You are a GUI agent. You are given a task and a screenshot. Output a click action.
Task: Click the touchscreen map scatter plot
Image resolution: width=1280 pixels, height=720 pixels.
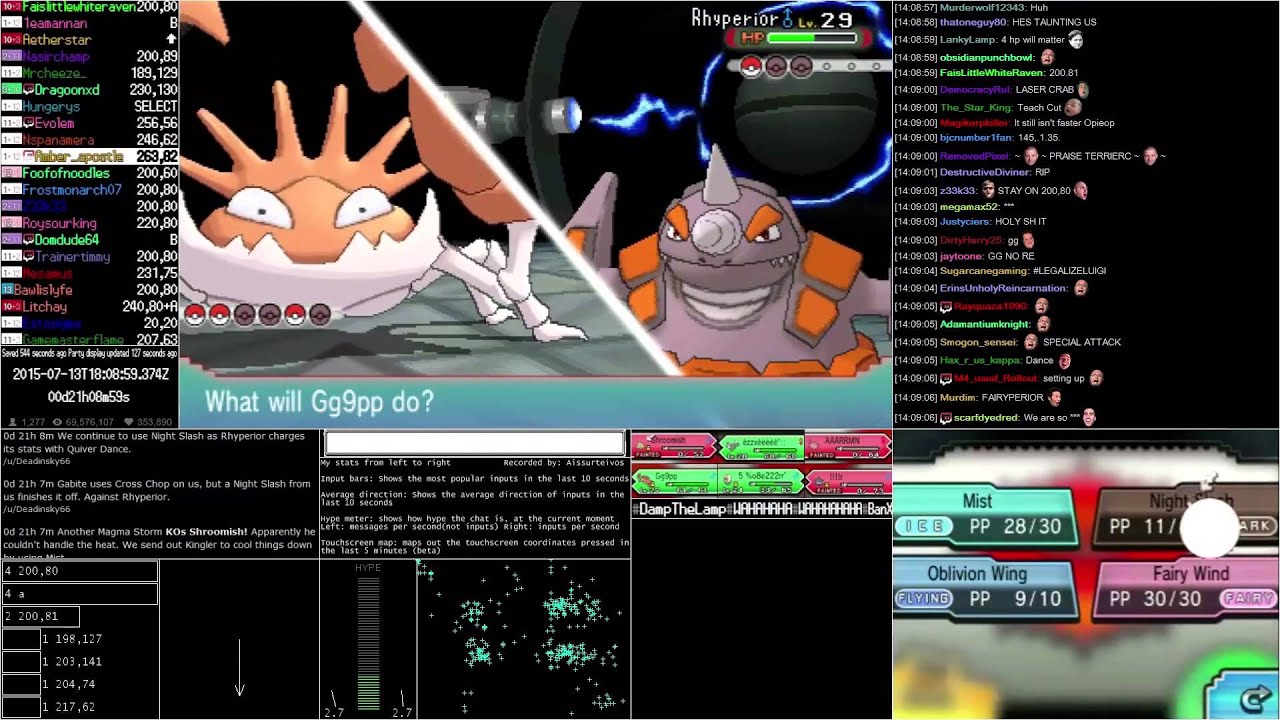point(524,638)
